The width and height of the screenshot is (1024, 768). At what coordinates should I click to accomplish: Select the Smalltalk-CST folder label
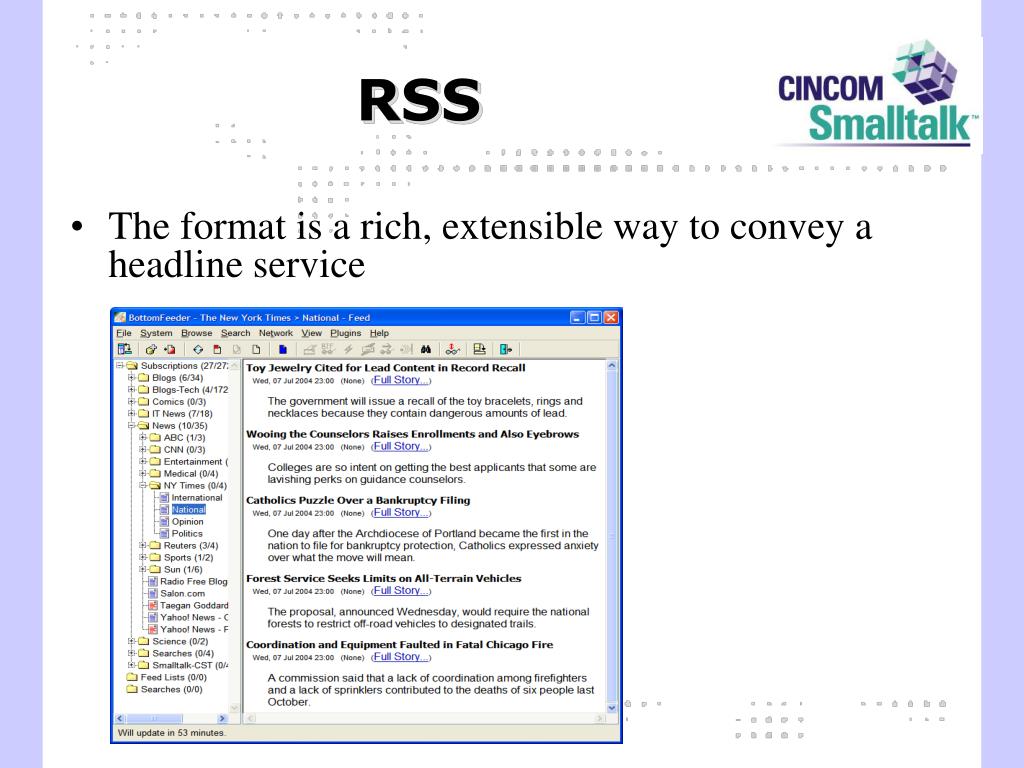[x=190, y=665]
